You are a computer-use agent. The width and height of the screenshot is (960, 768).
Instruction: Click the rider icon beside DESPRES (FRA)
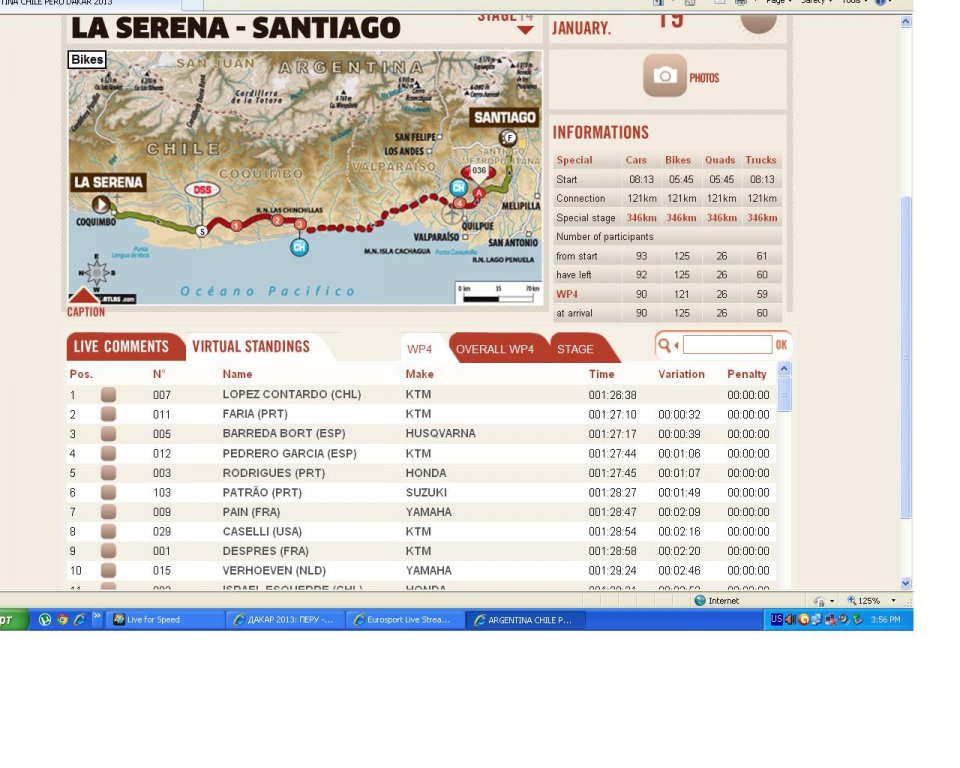(x=108, y=551)
